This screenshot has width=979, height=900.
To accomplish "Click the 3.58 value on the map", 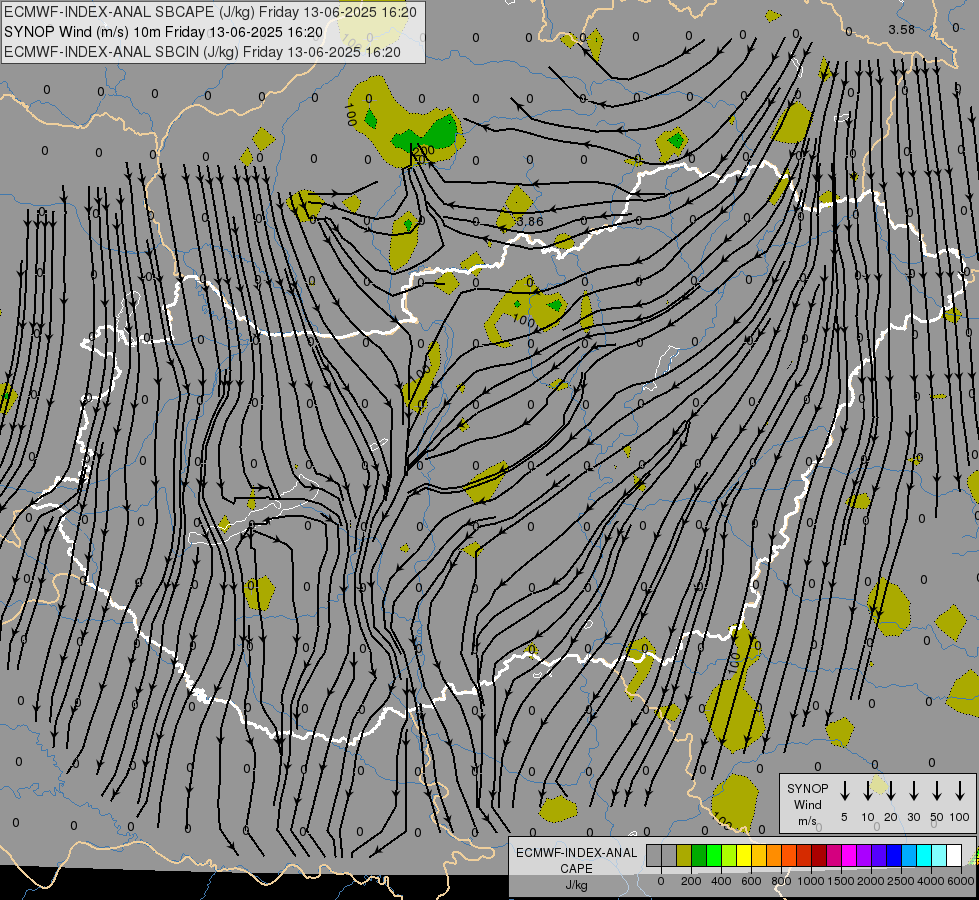I will [901, 29].
